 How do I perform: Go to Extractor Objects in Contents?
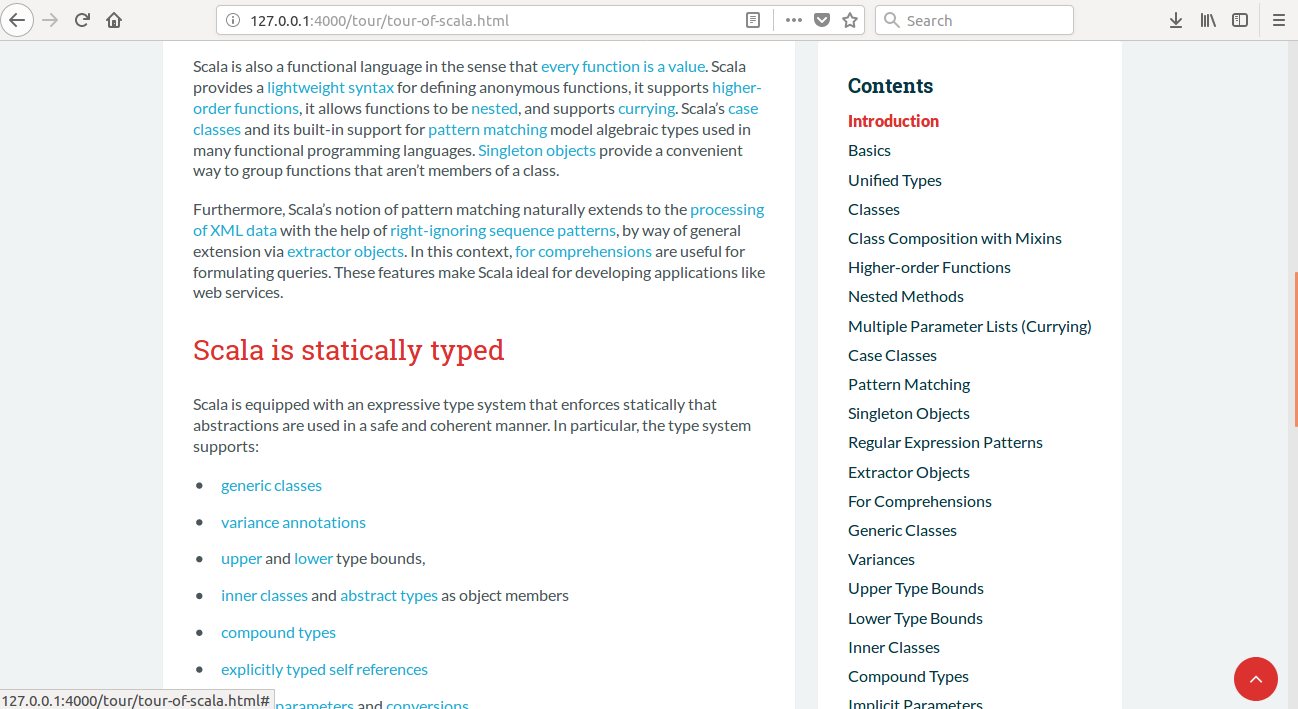click(909, 472)
